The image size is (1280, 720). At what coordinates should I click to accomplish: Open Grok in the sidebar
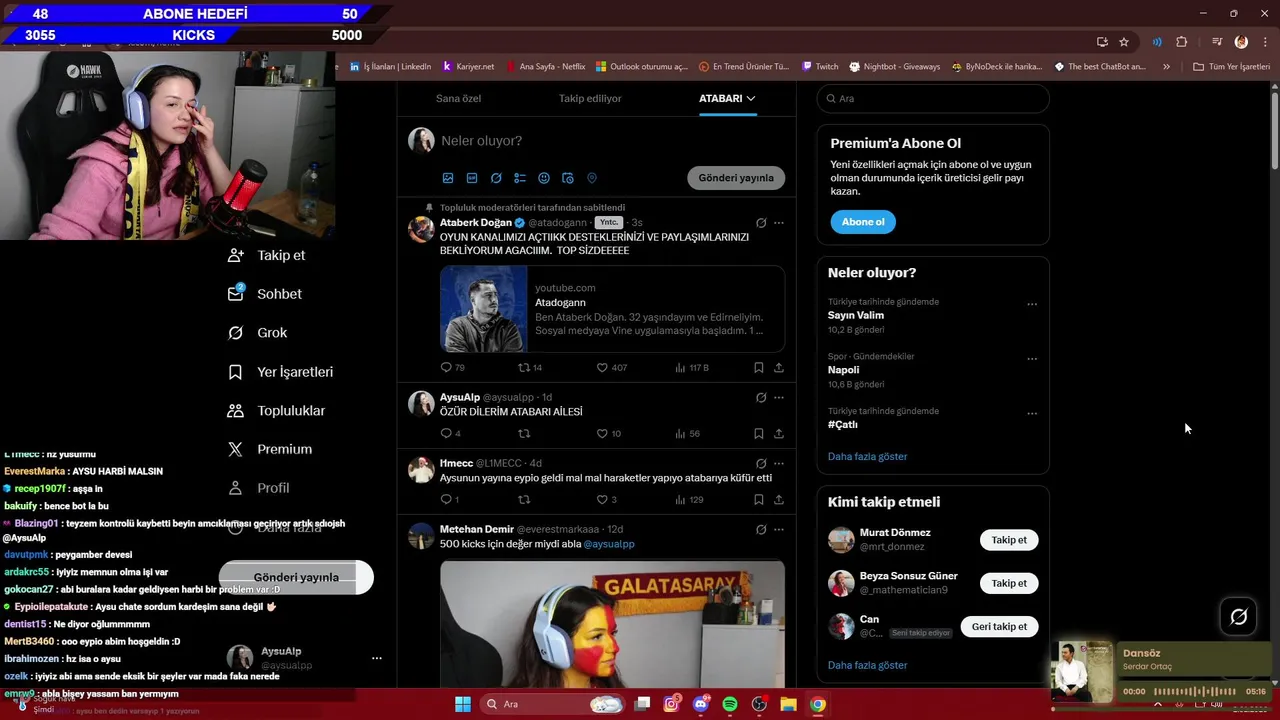pos(257,333)
